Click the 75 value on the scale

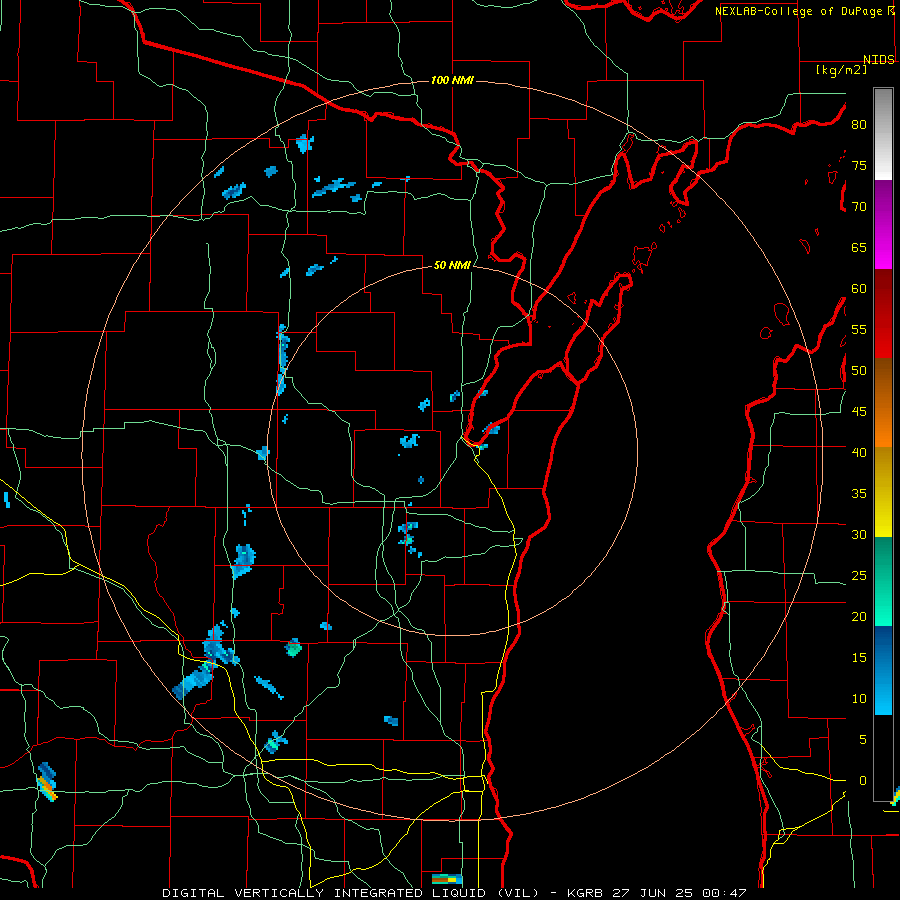pos(859,166)
